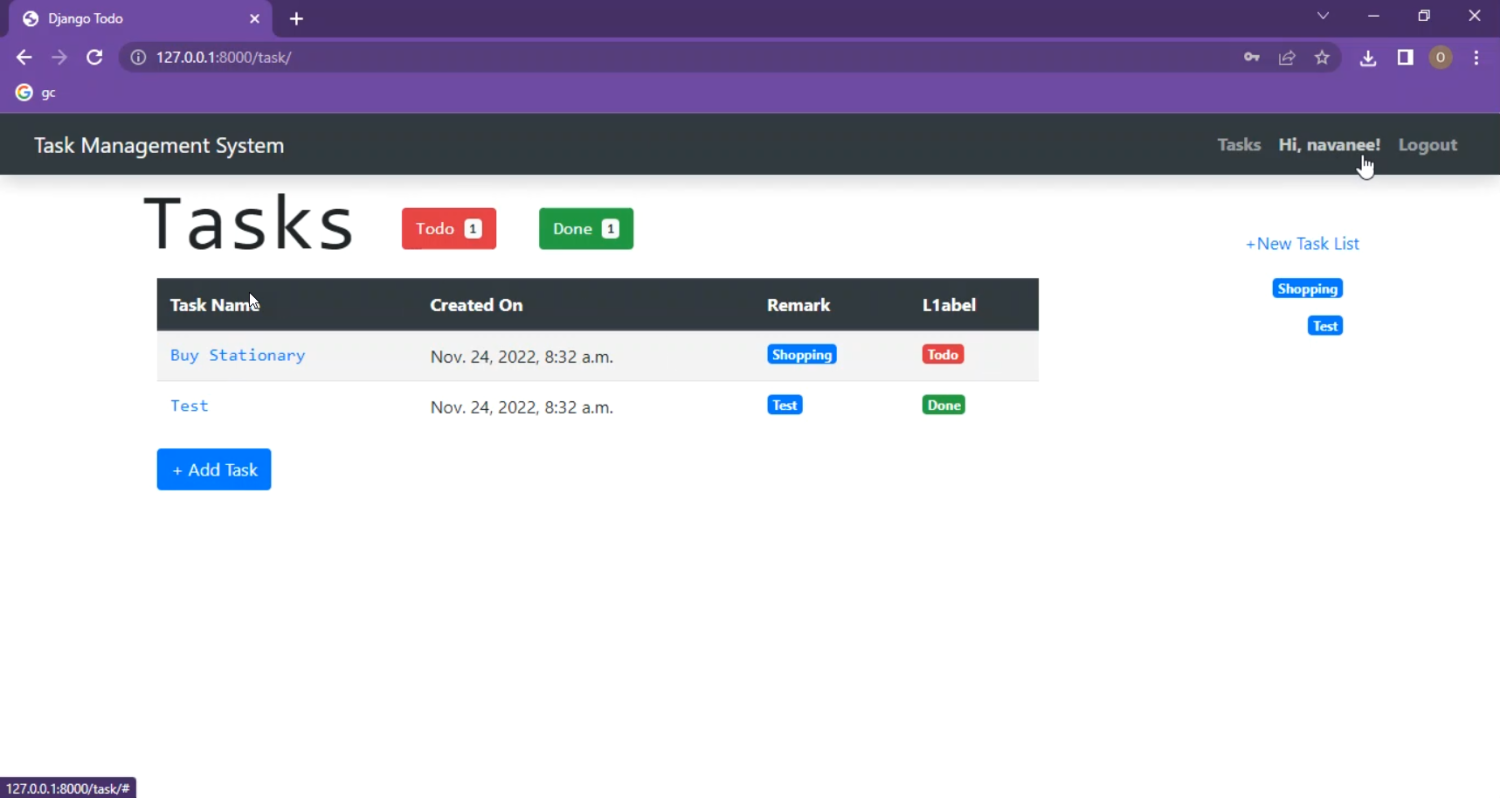
Task: Bookmark this page with the star
Action: (x=1322, y=57)
